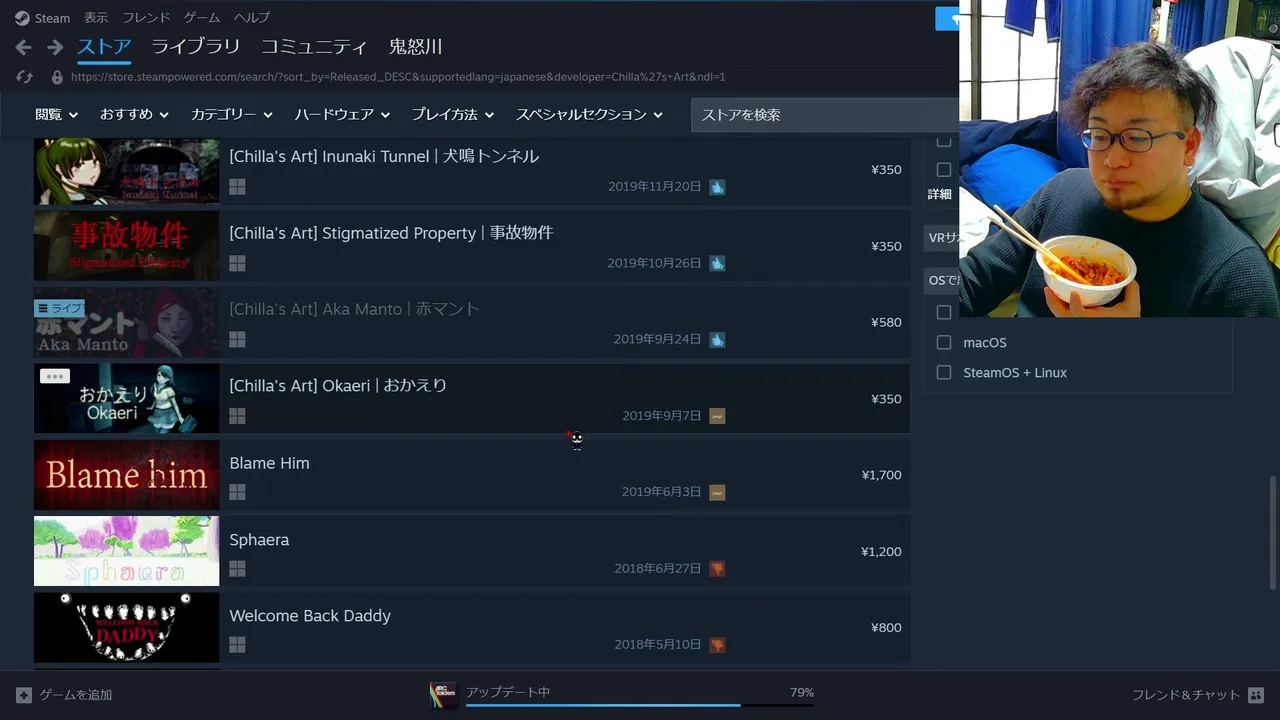Click Windows platform icon for Inunaki Tunnel
The image size is (1280, 720).
coord(237,187)
